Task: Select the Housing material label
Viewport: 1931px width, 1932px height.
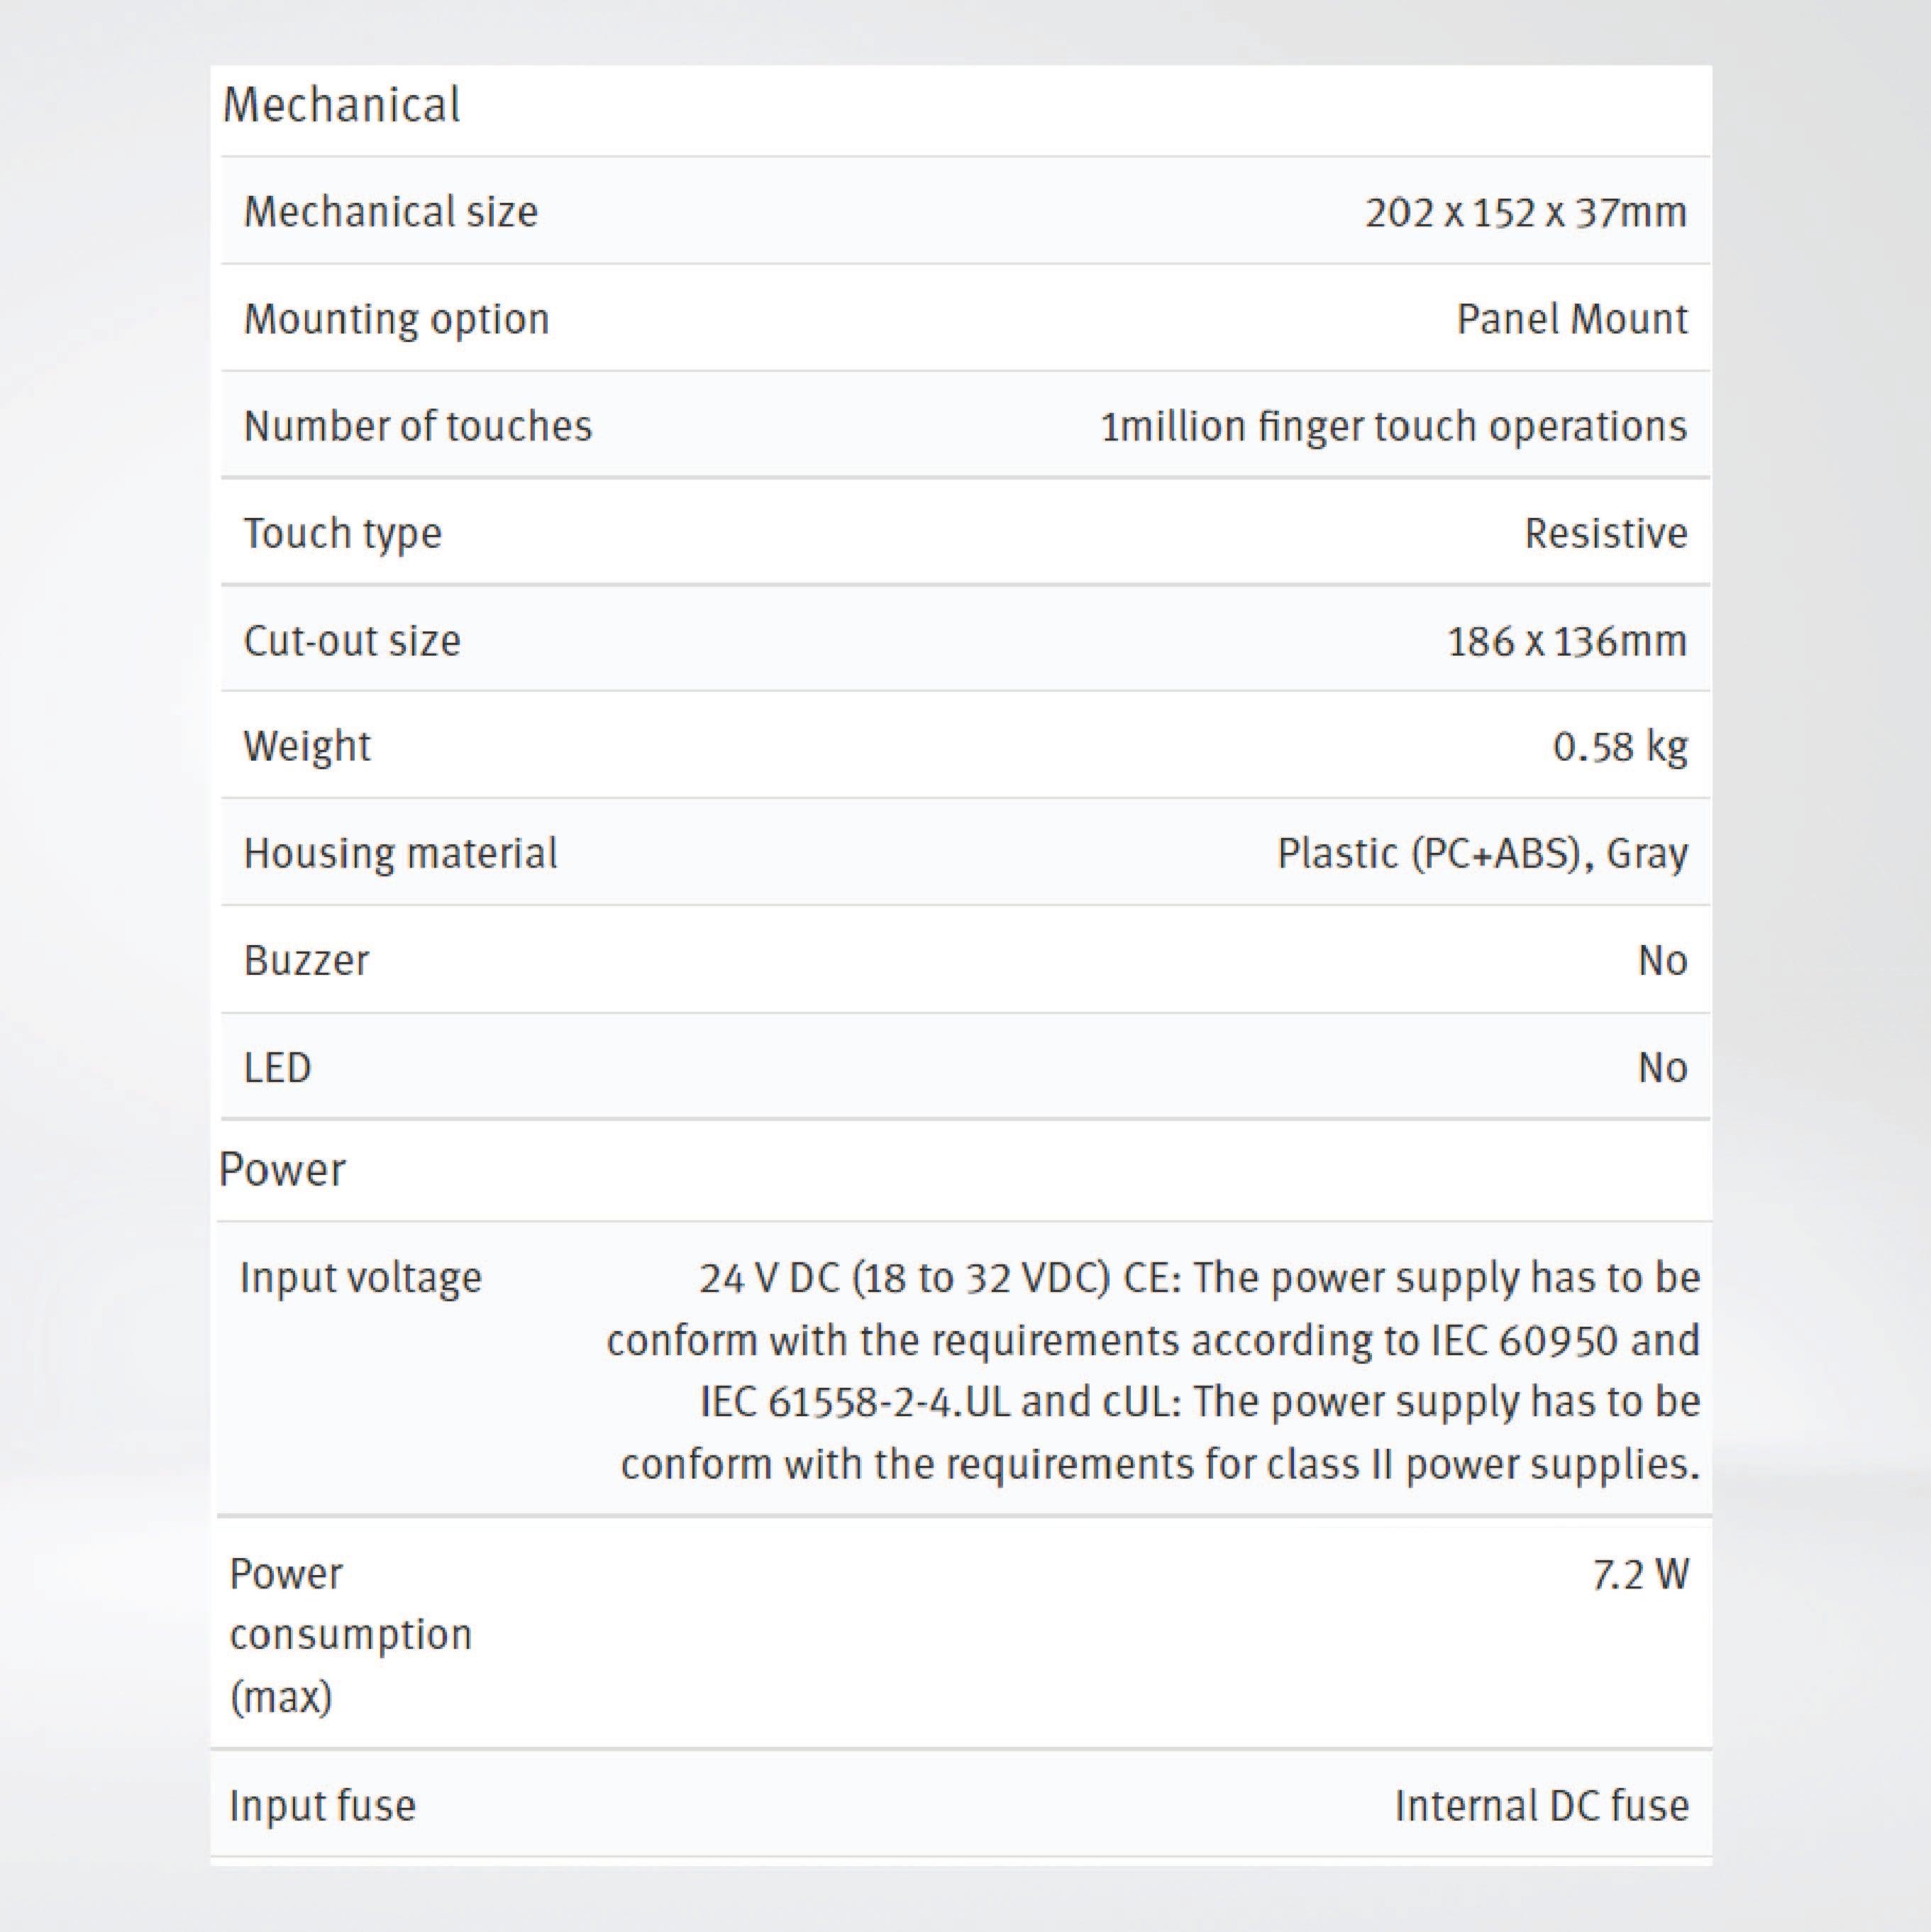Action: coord(400,853)
